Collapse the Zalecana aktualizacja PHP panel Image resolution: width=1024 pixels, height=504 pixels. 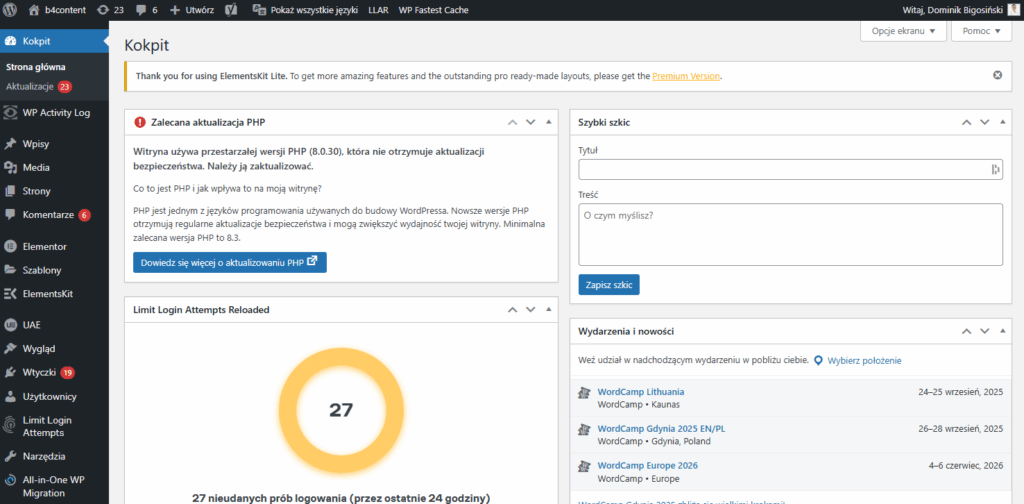548,122
